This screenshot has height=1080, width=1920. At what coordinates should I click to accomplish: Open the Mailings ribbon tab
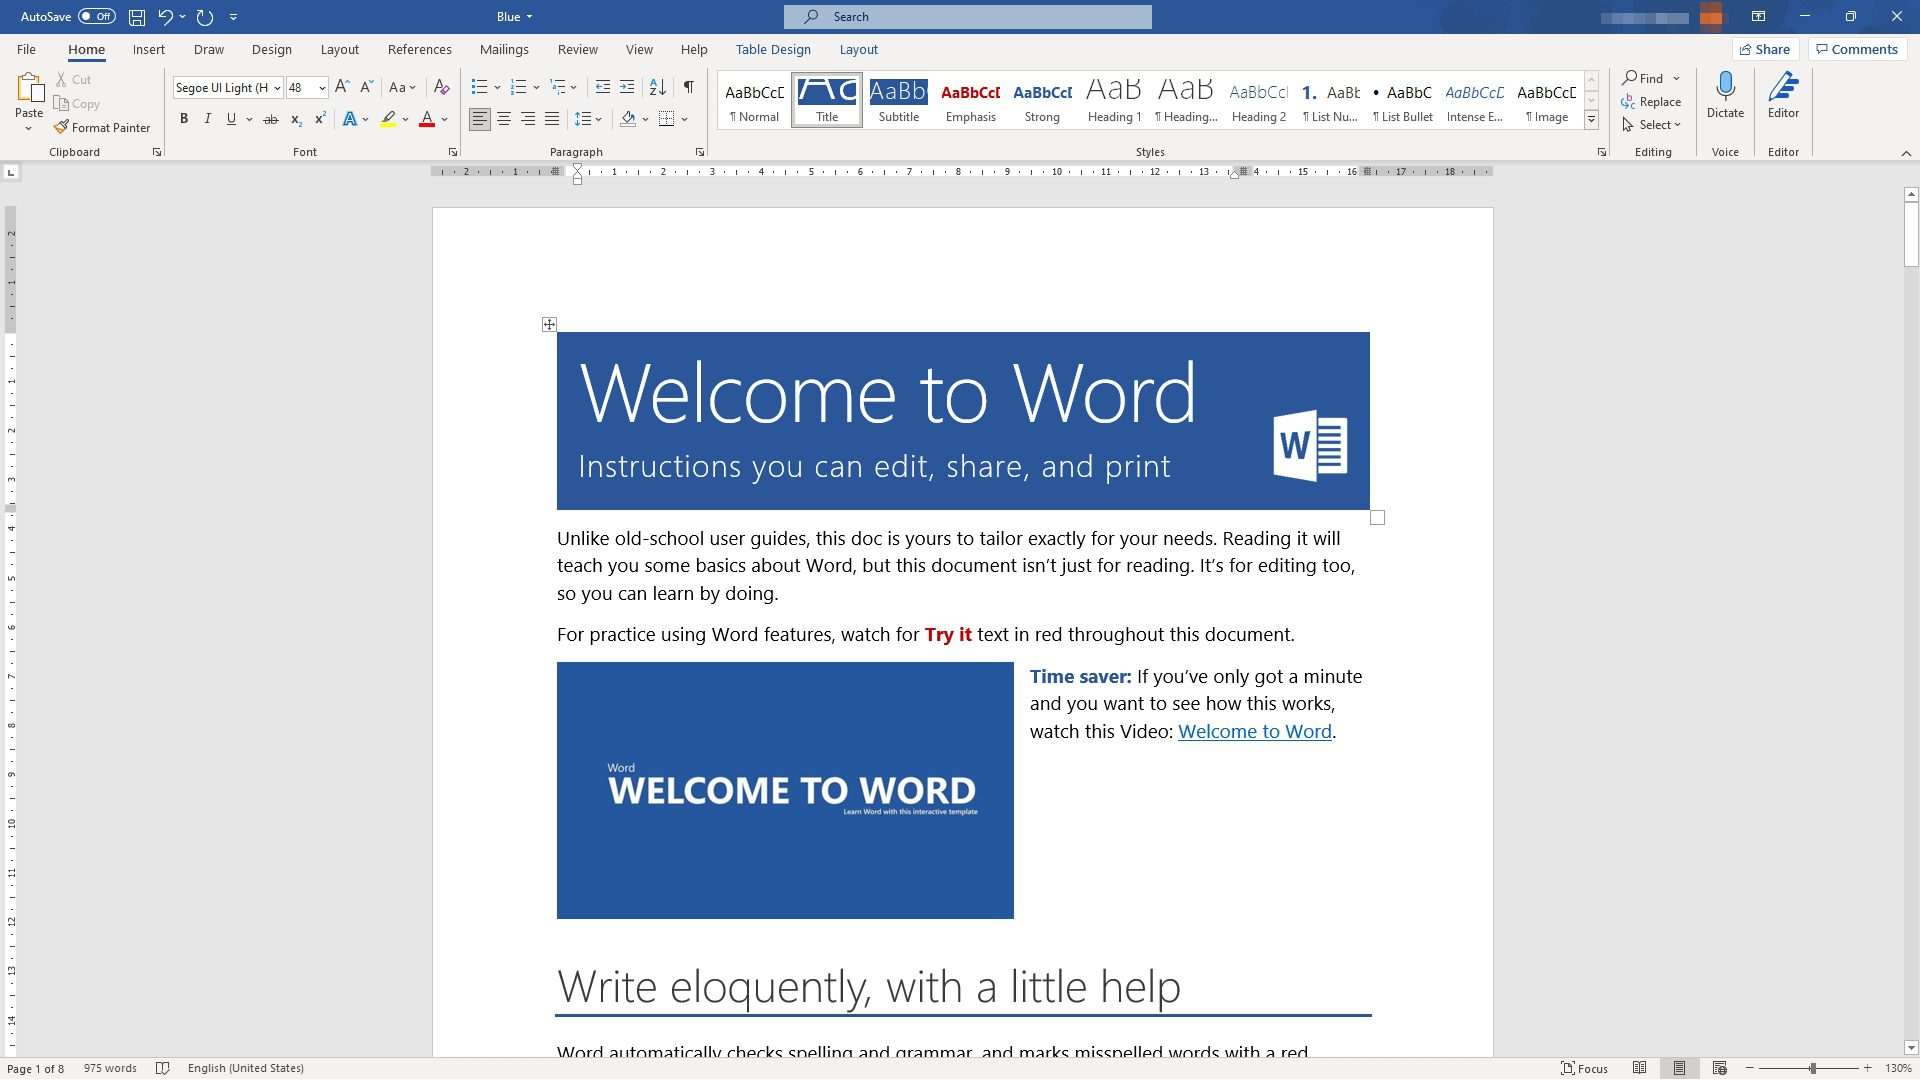tap(504, 49)
